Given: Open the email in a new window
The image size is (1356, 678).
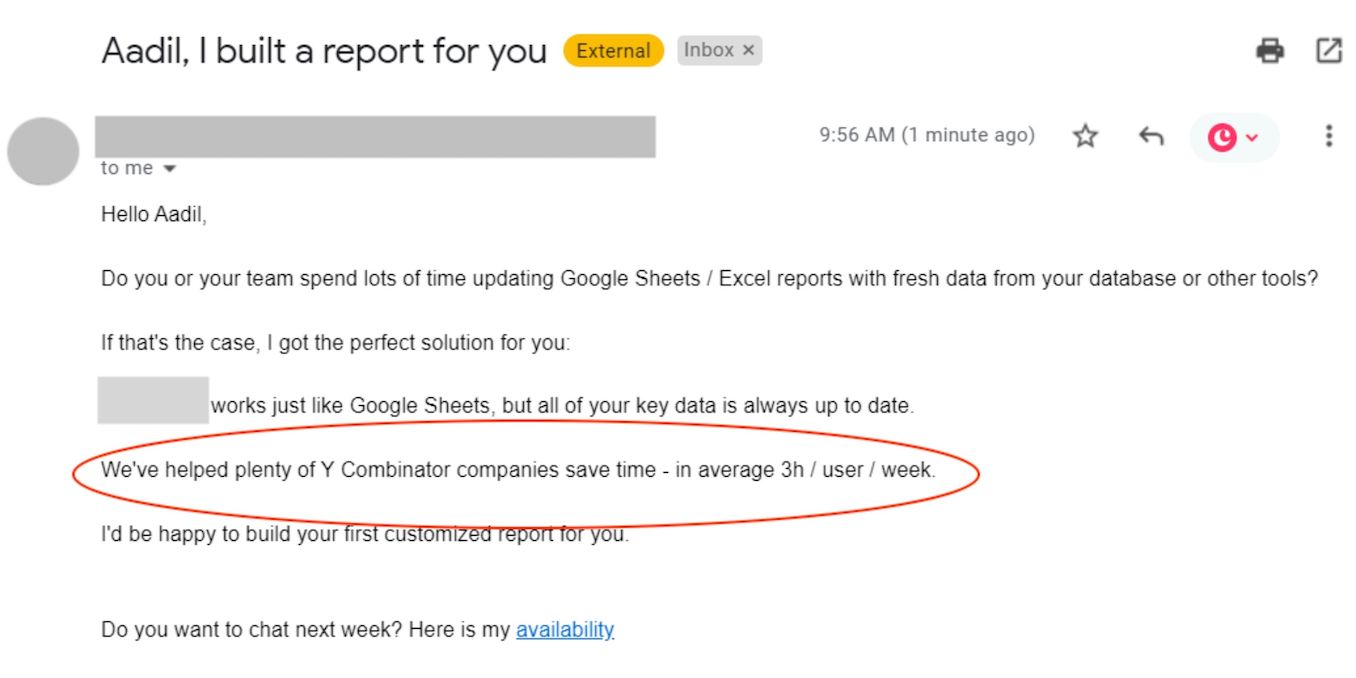Looking at the screenshot, I should tap(1328, 50).
